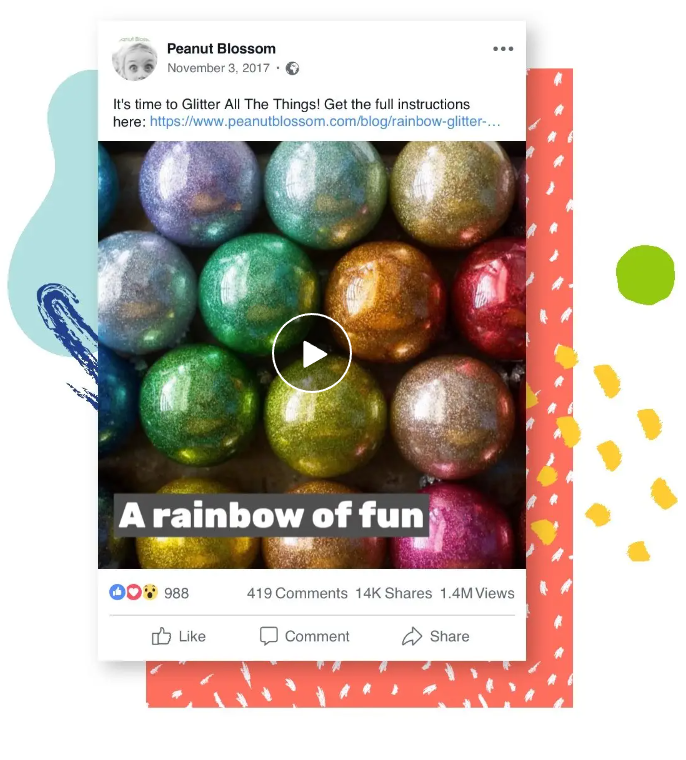Open the November 3, 2017 timestamp

click(x=218, y=68)
